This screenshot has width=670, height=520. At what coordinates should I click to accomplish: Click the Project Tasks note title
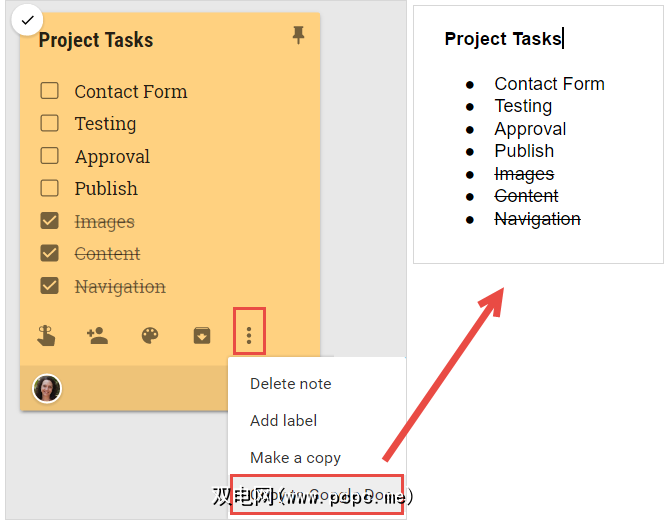pyautogui.click(x=96, y=40)
